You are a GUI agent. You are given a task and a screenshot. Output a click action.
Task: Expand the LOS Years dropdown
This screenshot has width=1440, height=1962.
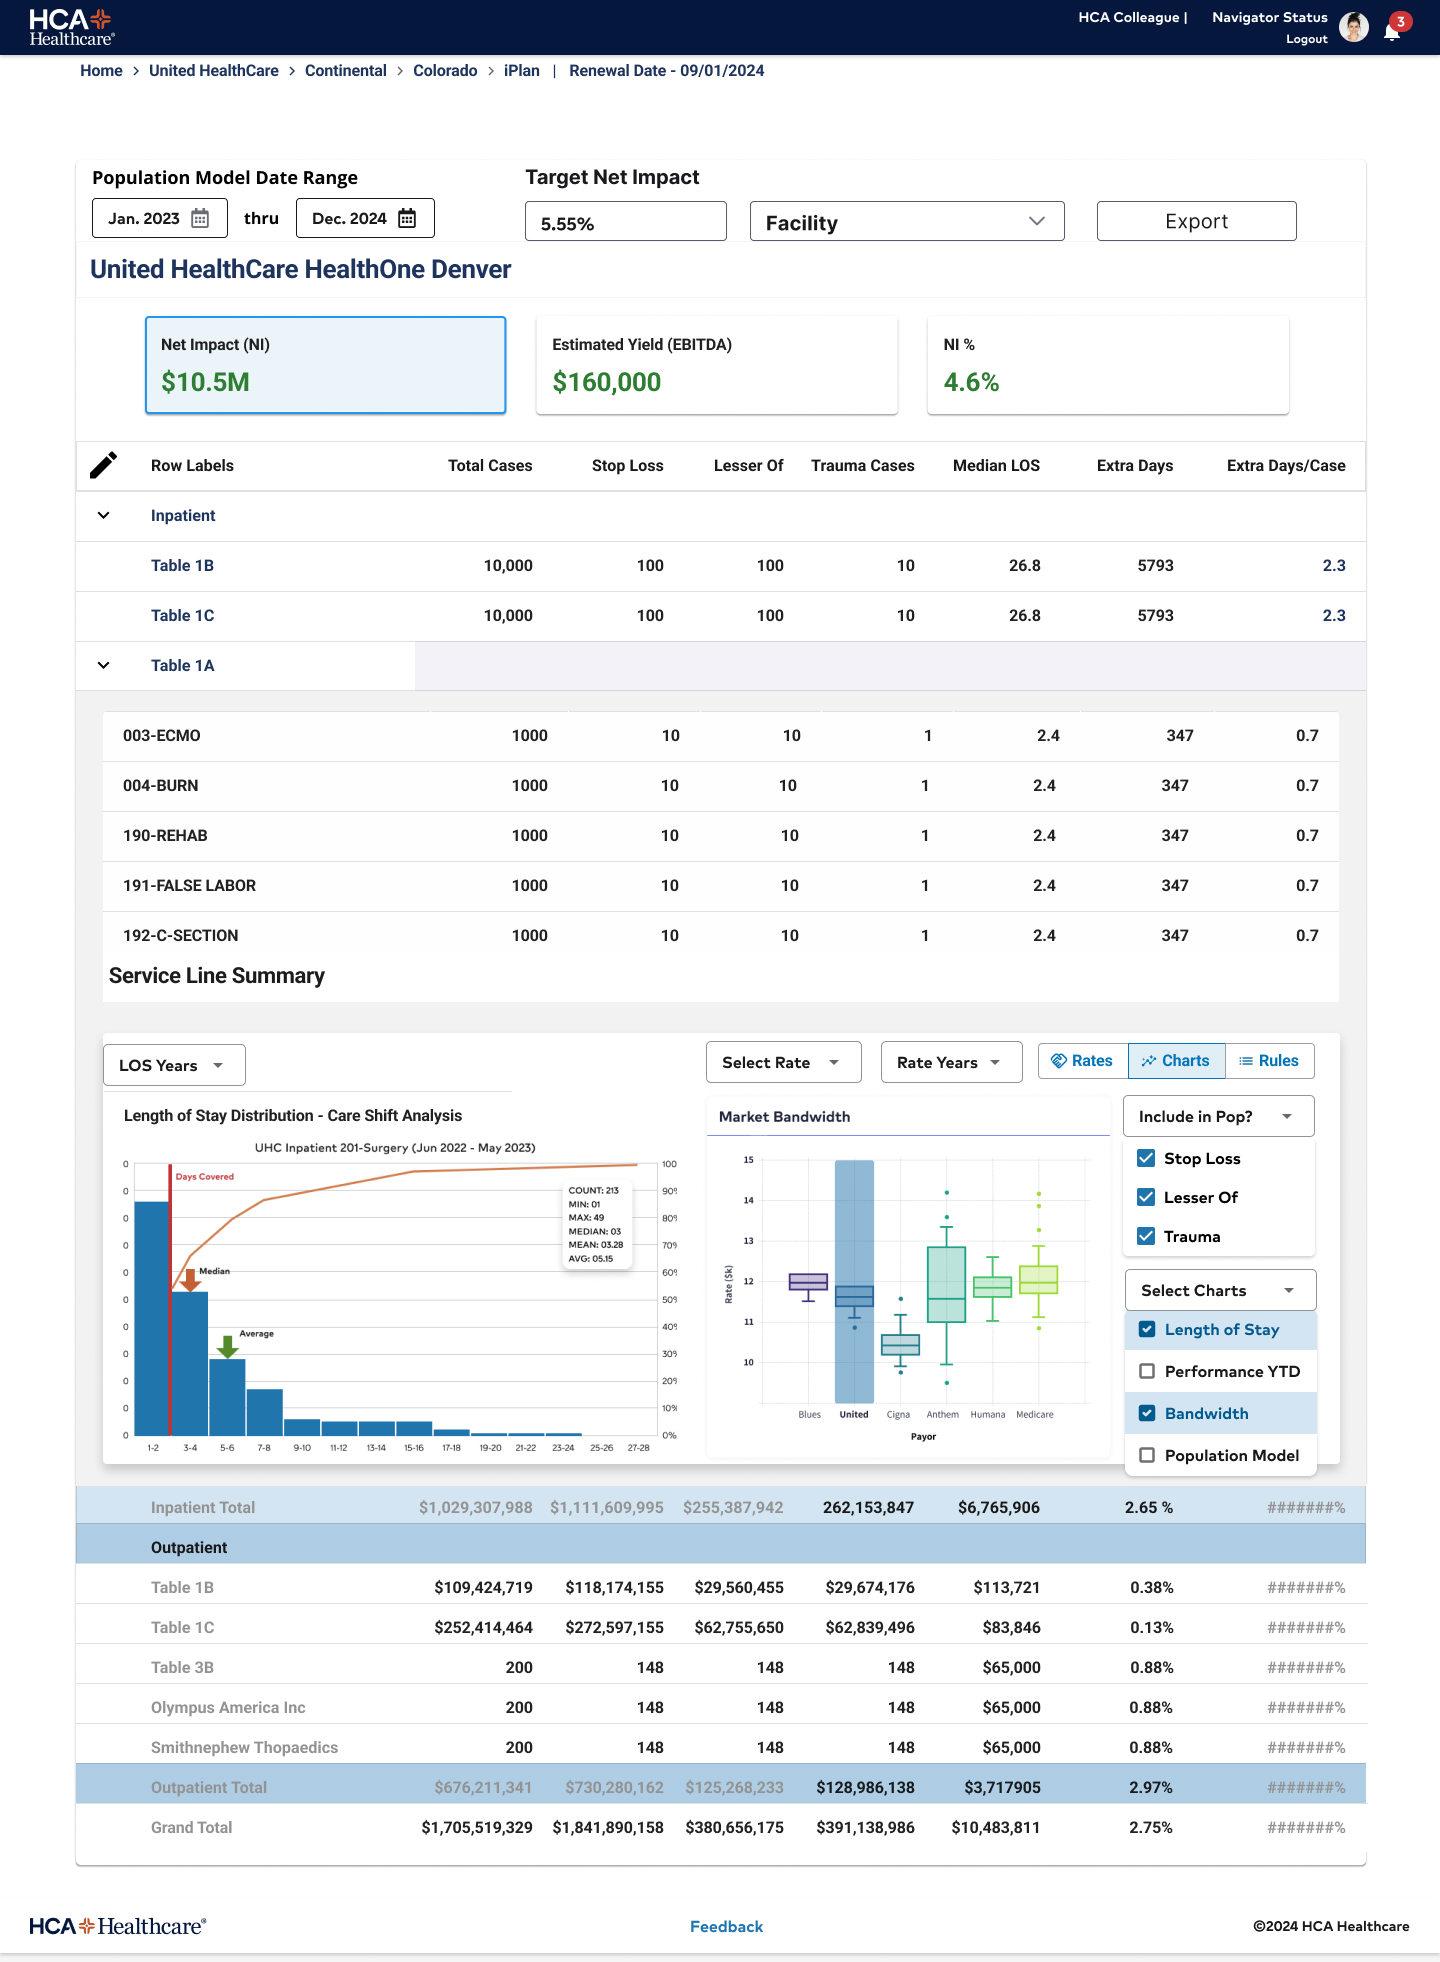174,1065
